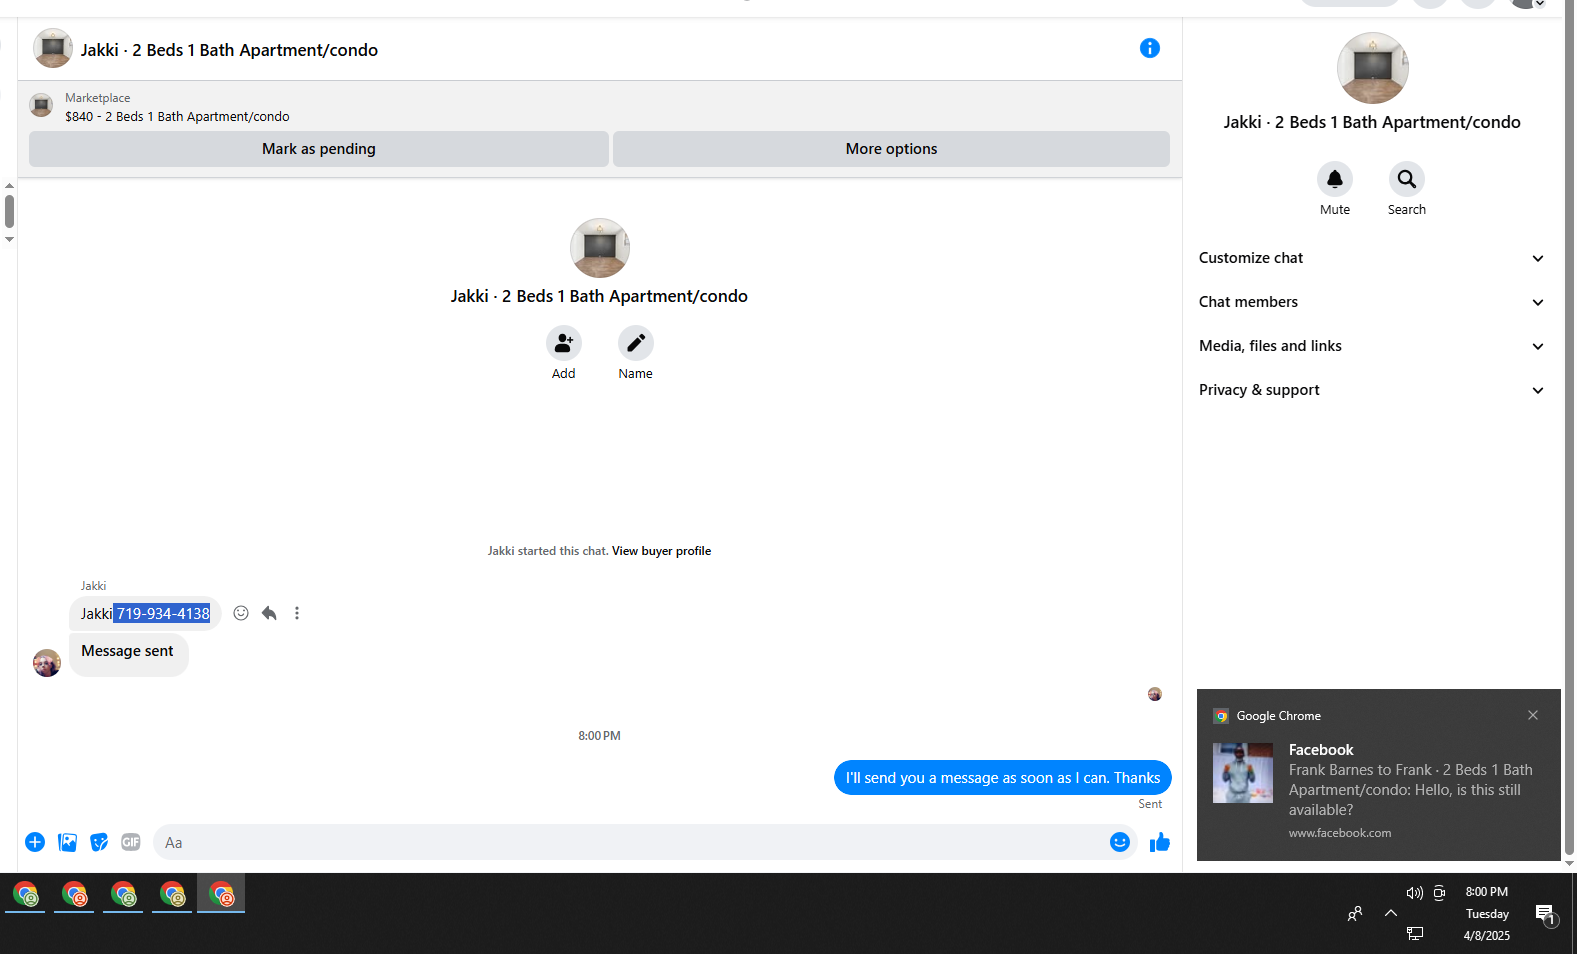Open emoji picker in message field
The image size is (1577, 954).
click(1120, 842)
